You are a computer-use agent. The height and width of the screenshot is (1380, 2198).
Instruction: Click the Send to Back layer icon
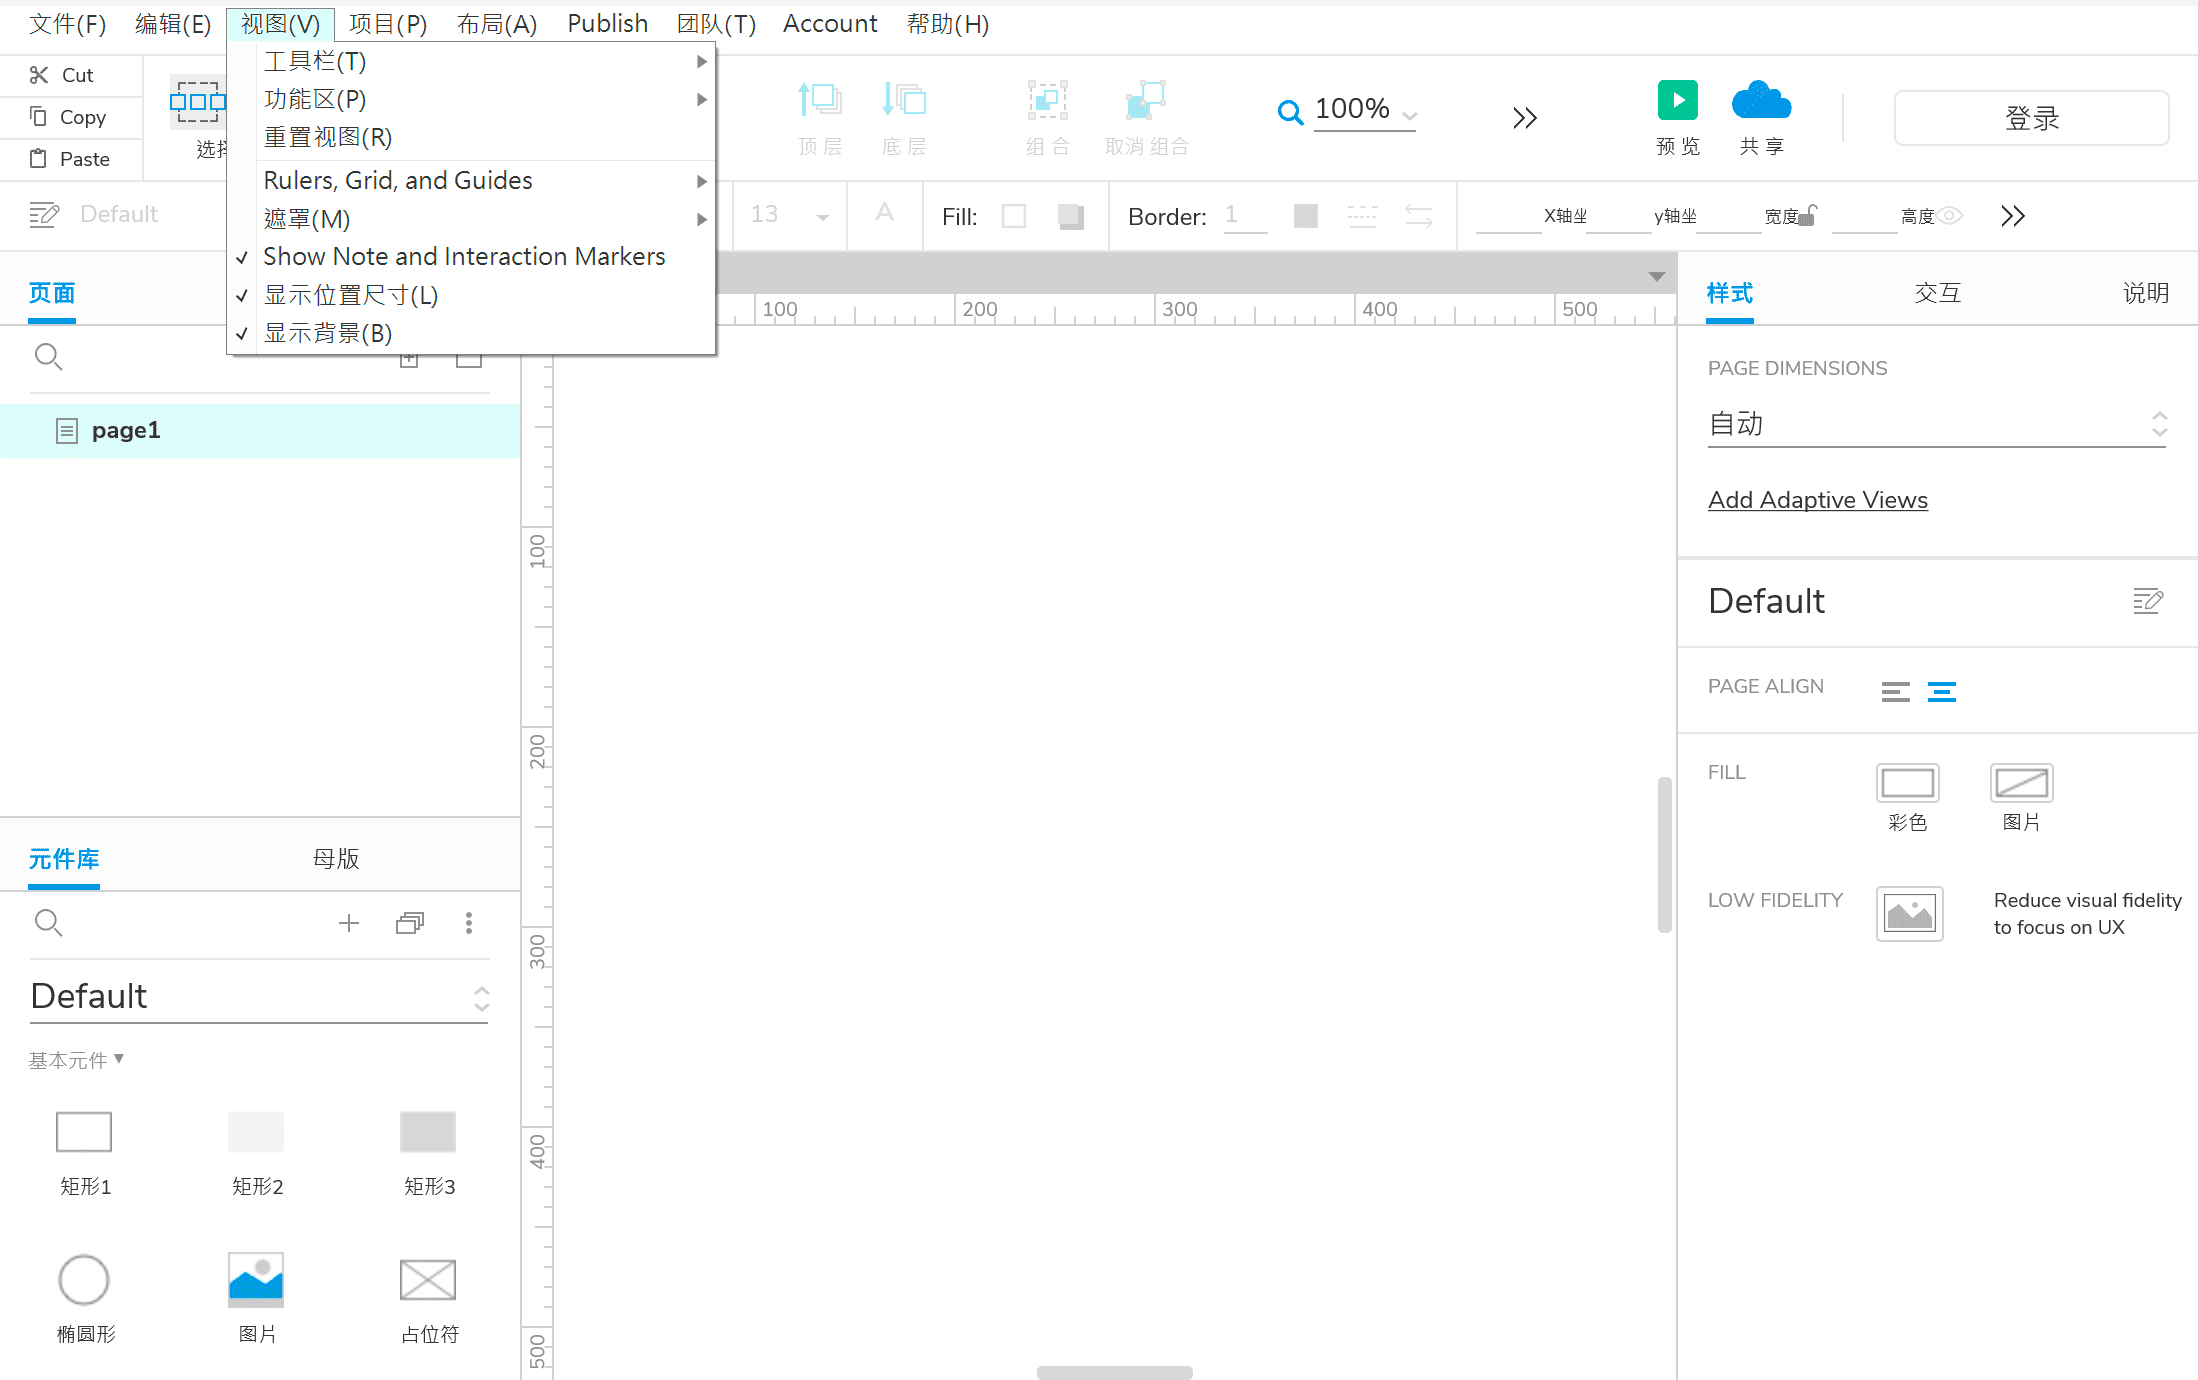click(904, 101)
